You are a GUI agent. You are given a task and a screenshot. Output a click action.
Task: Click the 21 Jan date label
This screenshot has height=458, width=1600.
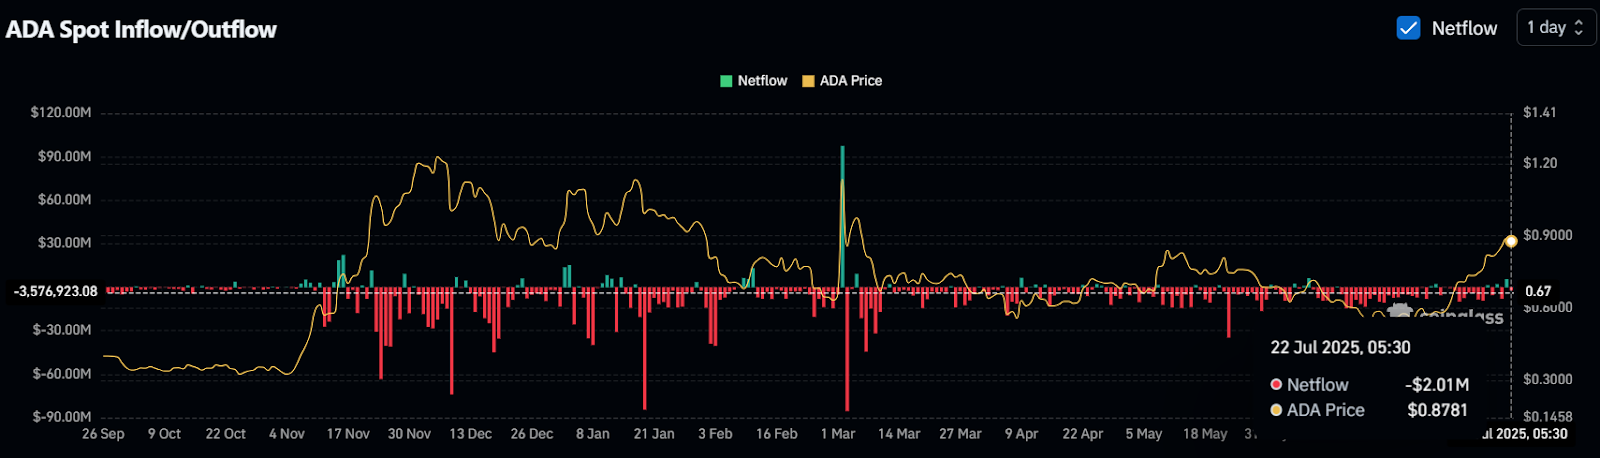coord(654,434)
